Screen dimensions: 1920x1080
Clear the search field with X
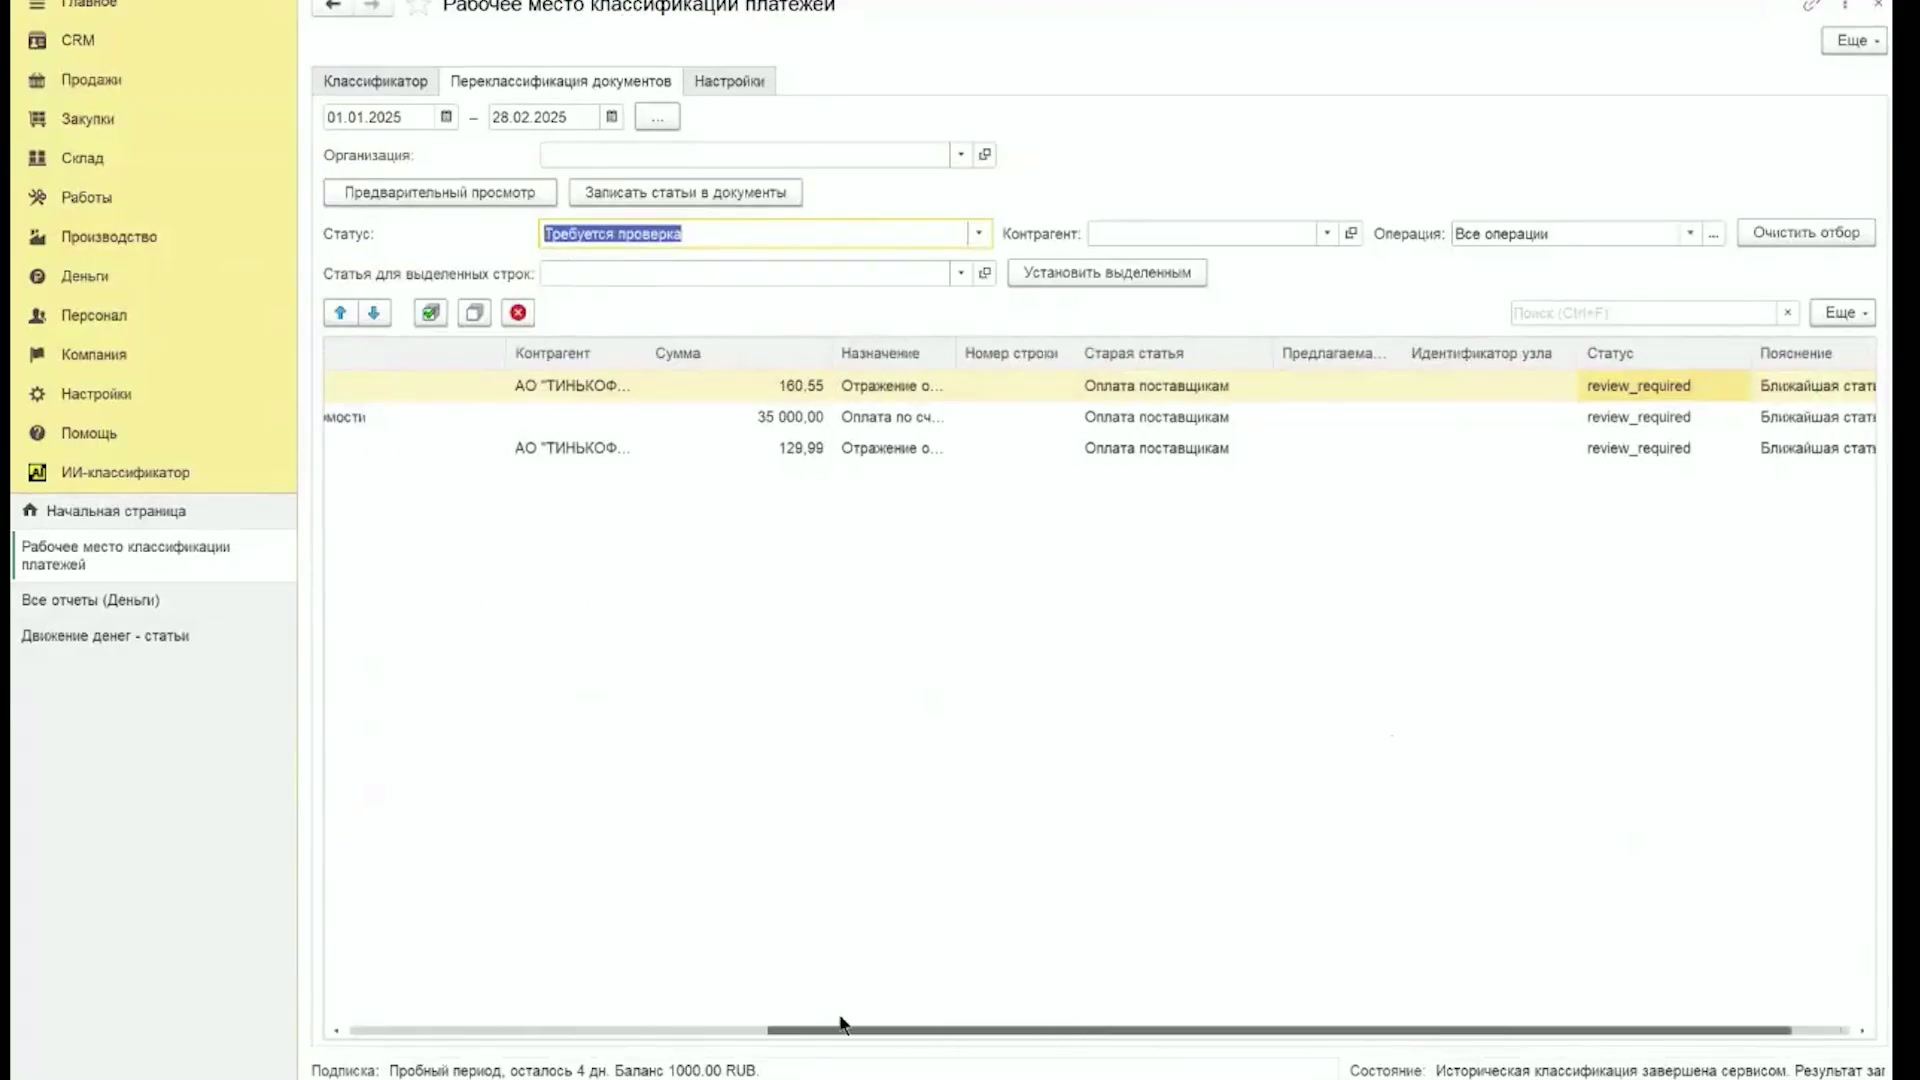(x=1788, y=313)
